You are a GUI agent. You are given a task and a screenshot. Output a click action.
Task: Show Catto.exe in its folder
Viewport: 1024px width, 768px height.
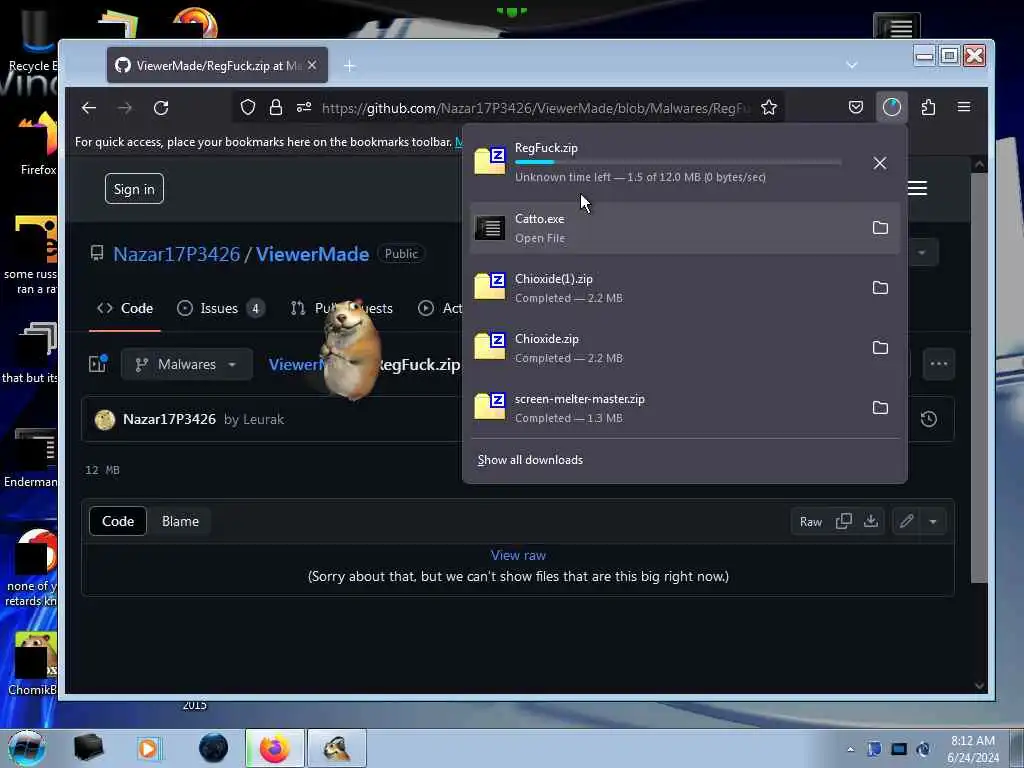pos(880,227)
